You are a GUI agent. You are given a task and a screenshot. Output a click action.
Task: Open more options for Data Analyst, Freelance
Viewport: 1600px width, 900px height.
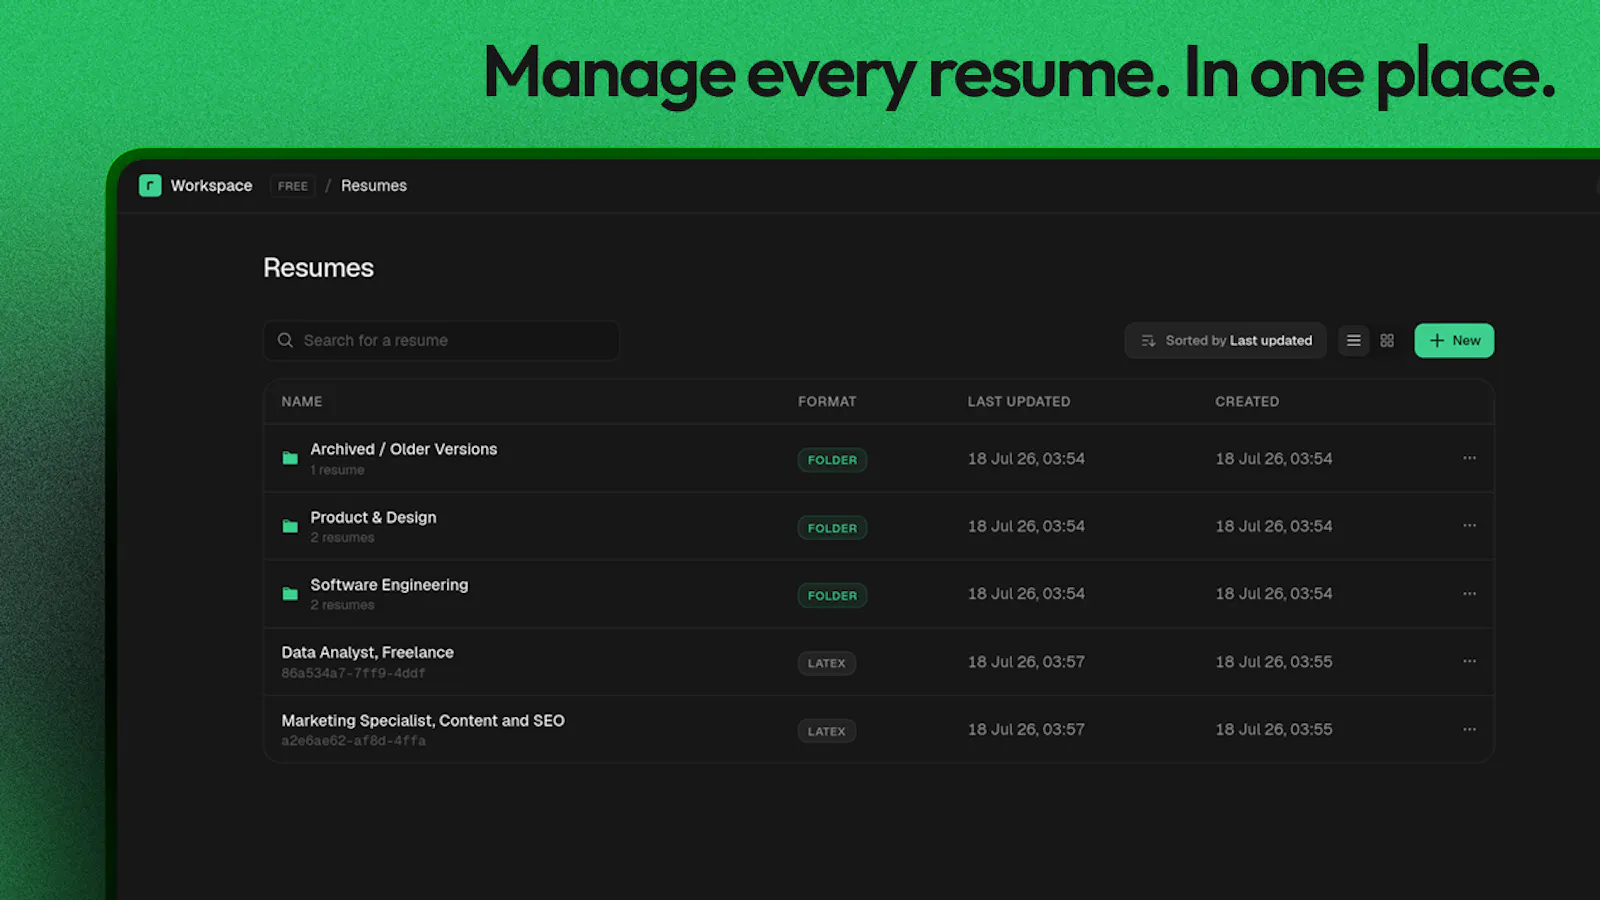click(1469, 661)
